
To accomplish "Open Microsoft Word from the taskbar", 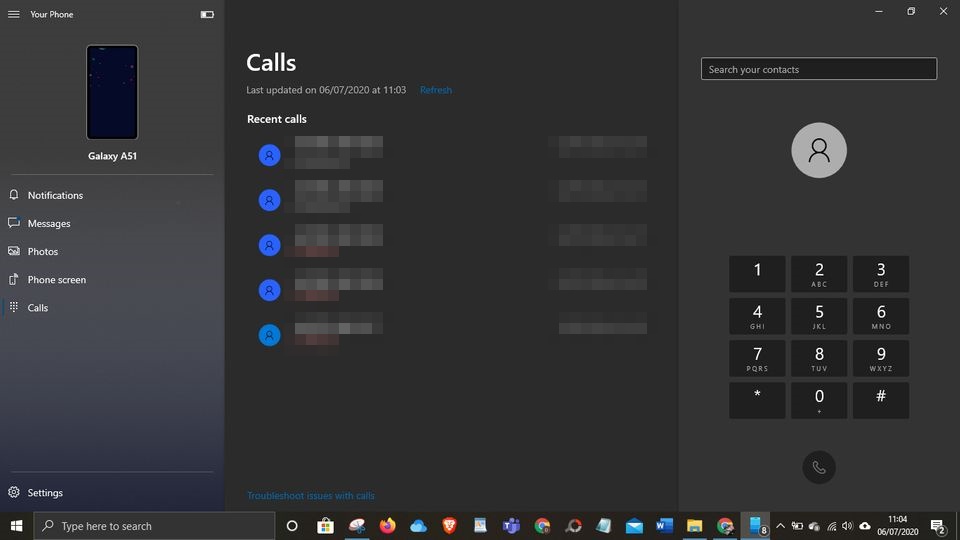I will pos(664,526).
